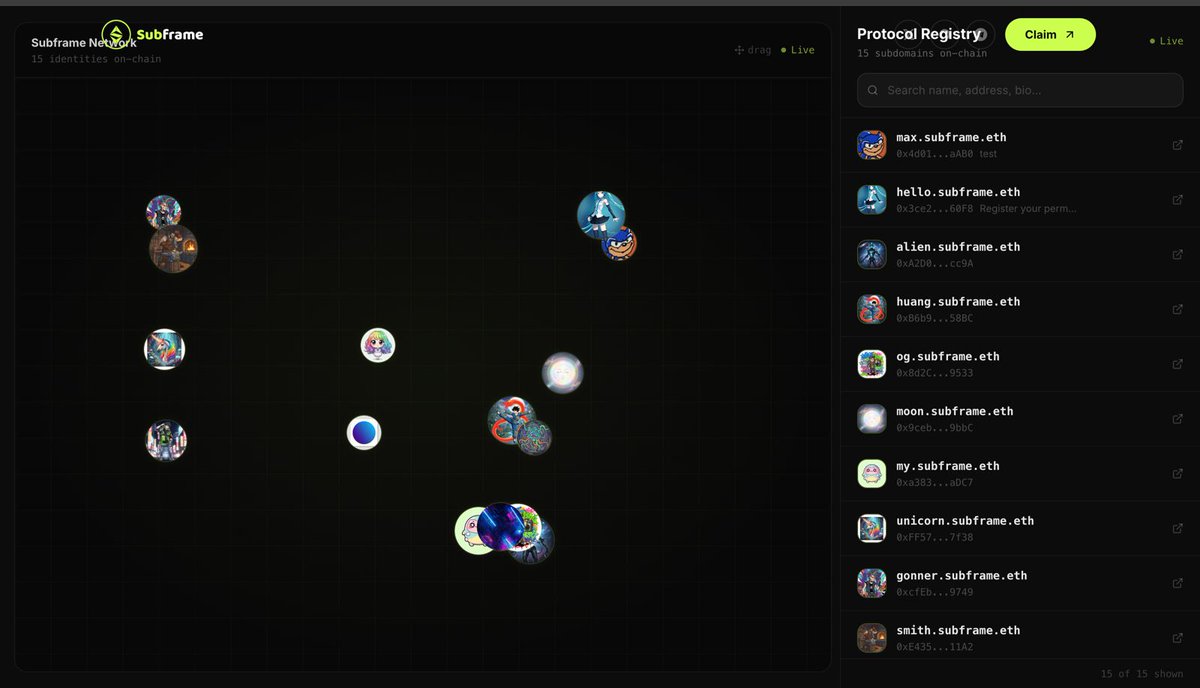Click the Subframe logo icon
Image resolution: width=1200 pixels, height=688 pixels.
(x=117, y=35)
